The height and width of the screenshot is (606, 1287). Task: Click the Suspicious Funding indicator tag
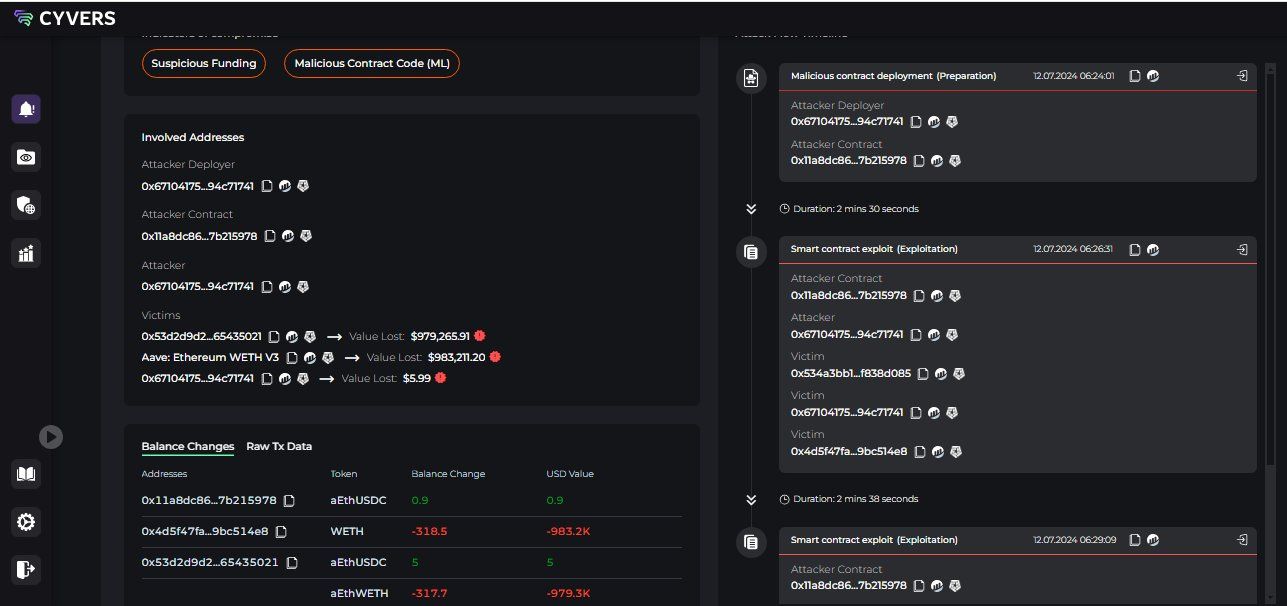pos(204,63)
